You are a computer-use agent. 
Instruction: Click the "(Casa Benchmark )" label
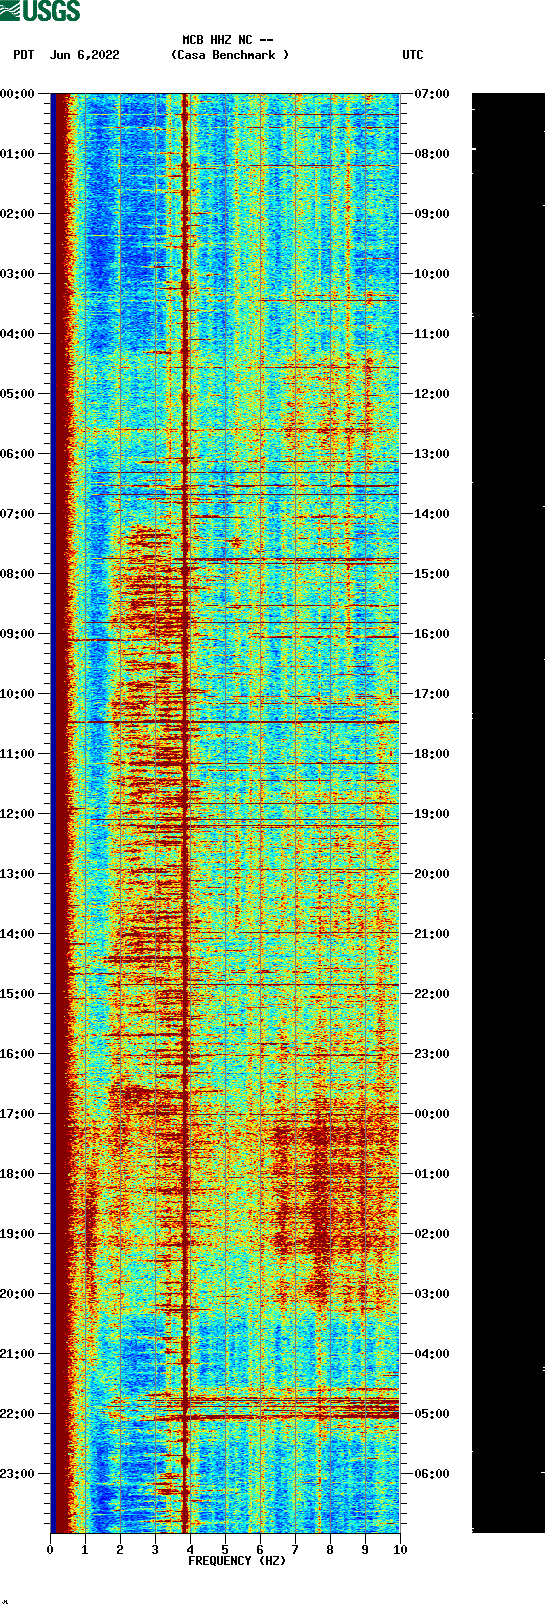[230, 55]
